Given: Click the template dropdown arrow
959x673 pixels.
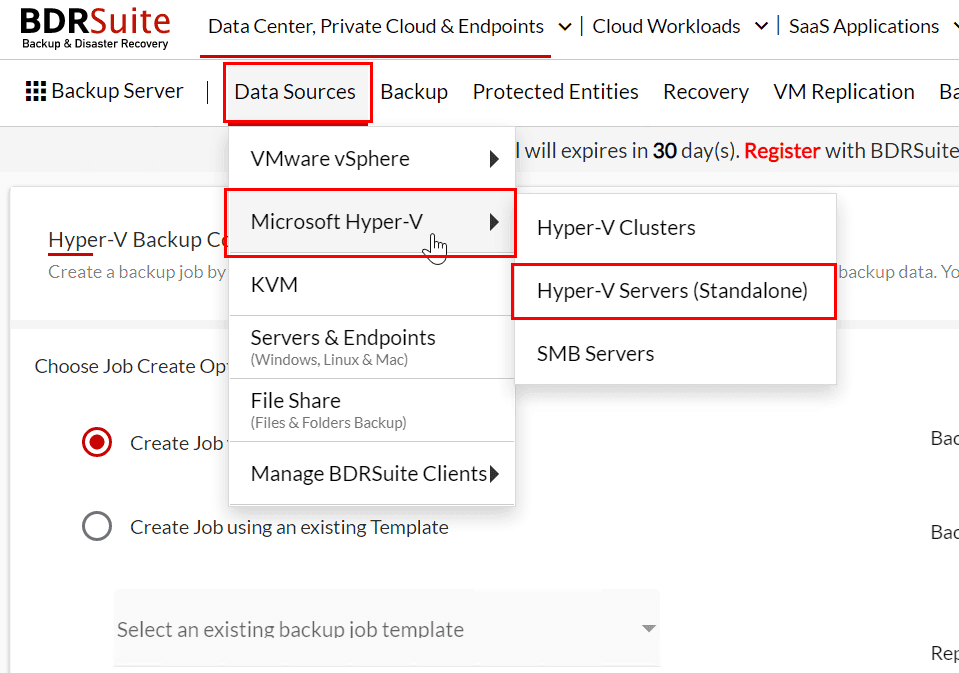Looking at the screenshot, I should click(x=648, y=628).
